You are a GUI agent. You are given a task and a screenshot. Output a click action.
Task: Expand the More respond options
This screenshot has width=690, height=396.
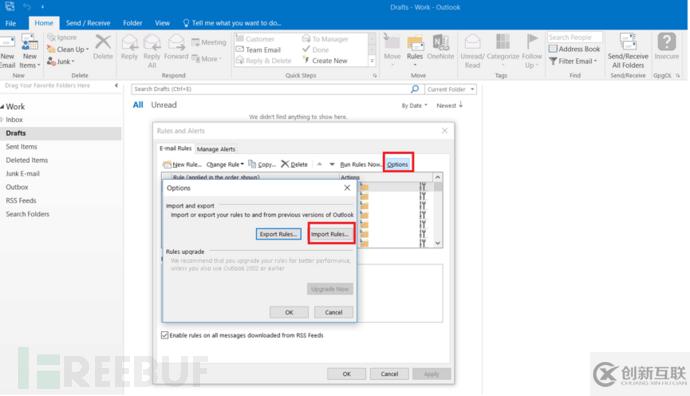point(206,59)
